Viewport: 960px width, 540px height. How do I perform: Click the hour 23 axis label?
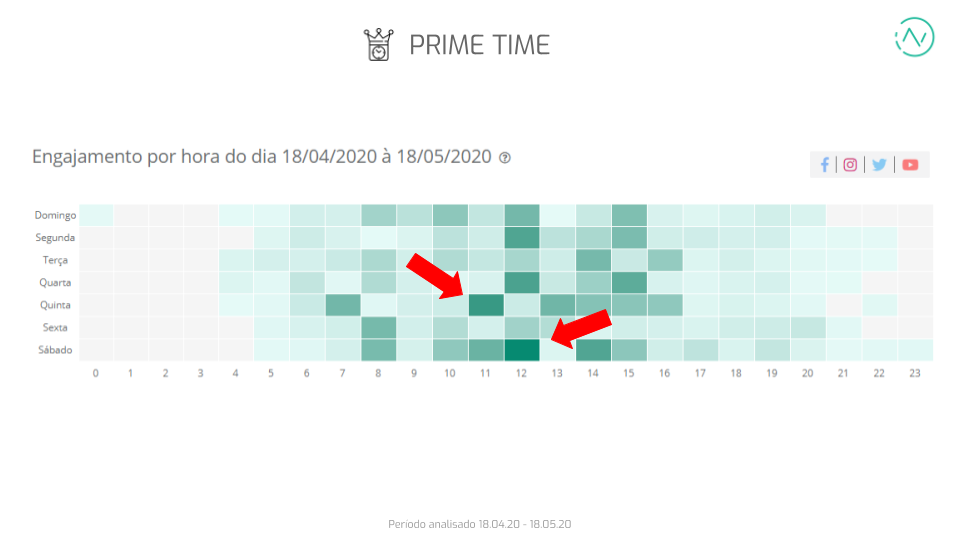pos(915,373)
